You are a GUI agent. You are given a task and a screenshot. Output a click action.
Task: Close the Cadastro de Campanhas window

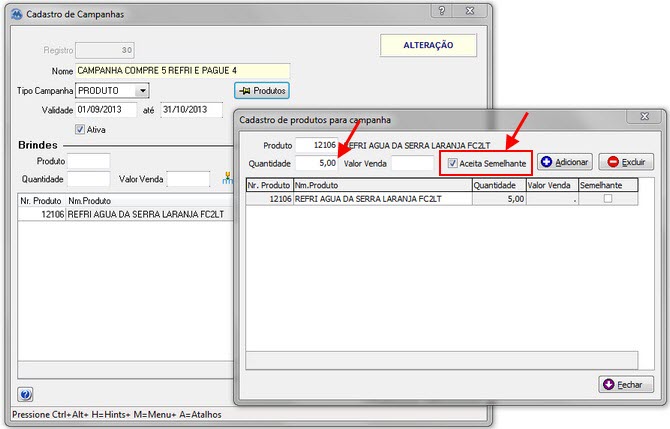click(470, 11)
